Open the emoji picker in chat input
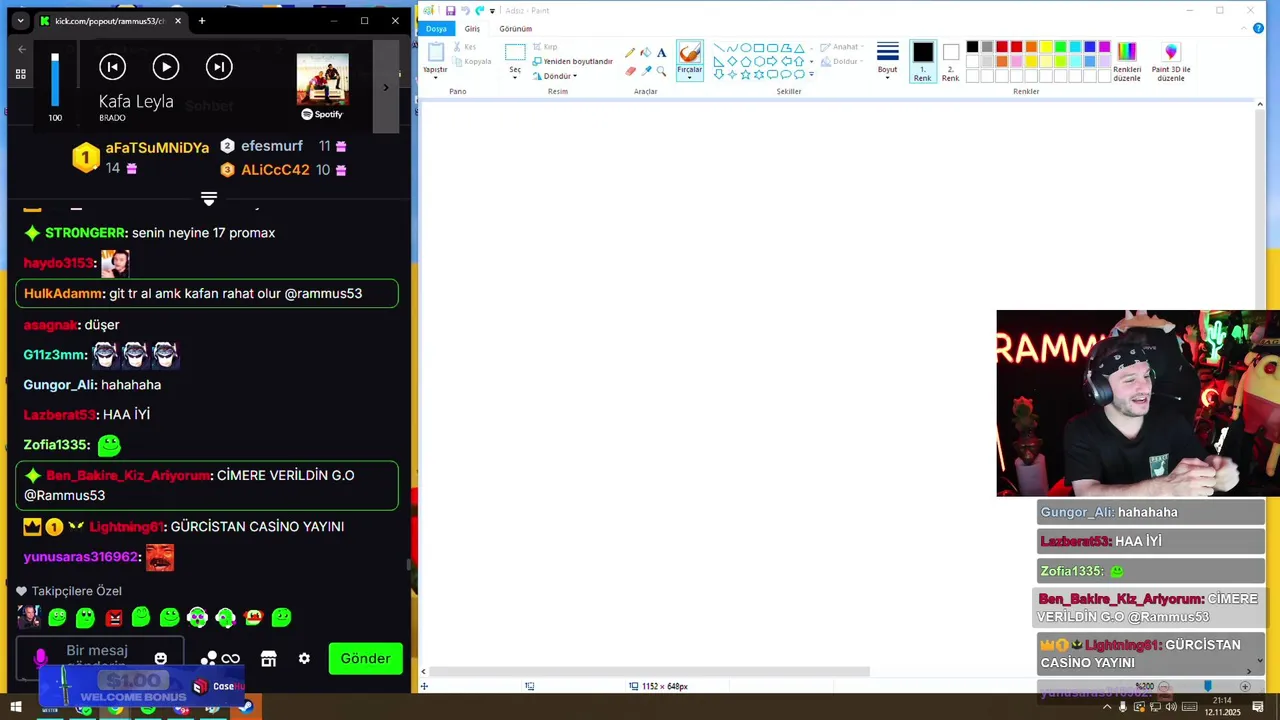 pyautogui.click(x=160, y=658)
